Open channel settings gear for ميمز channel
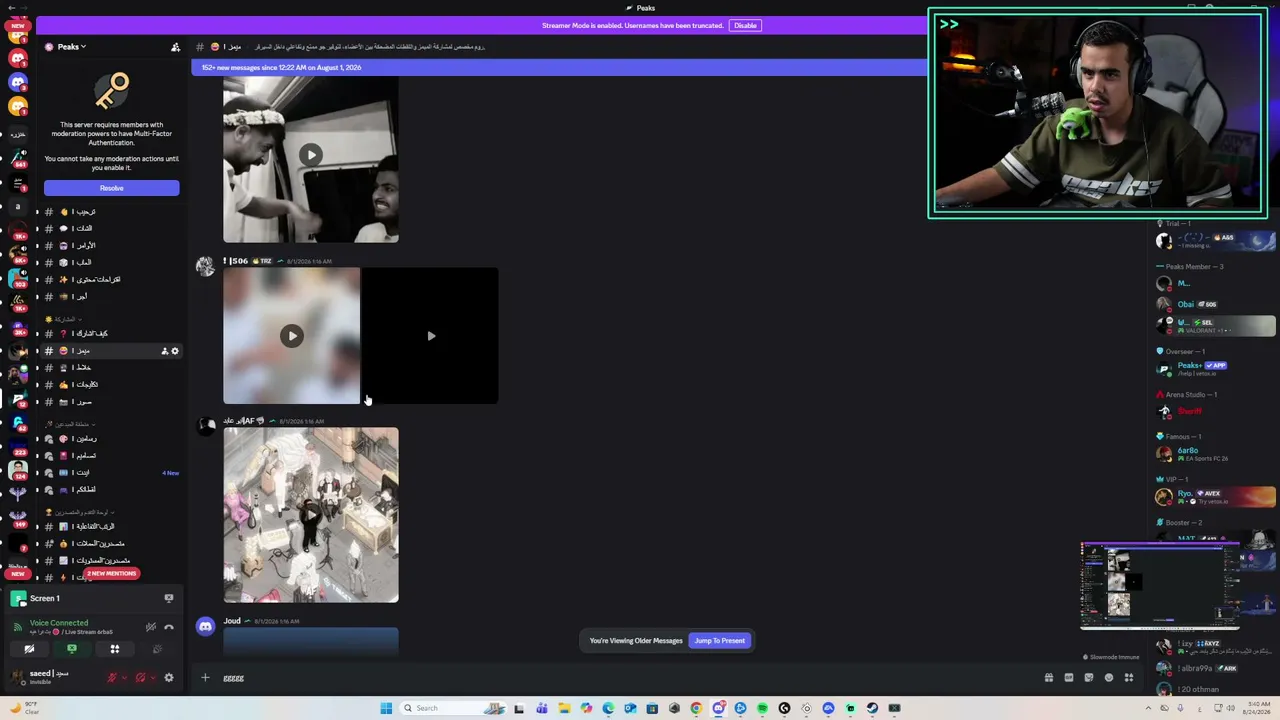The width and height of the screenshot is (1280, 720). click(x=175, y=351)
